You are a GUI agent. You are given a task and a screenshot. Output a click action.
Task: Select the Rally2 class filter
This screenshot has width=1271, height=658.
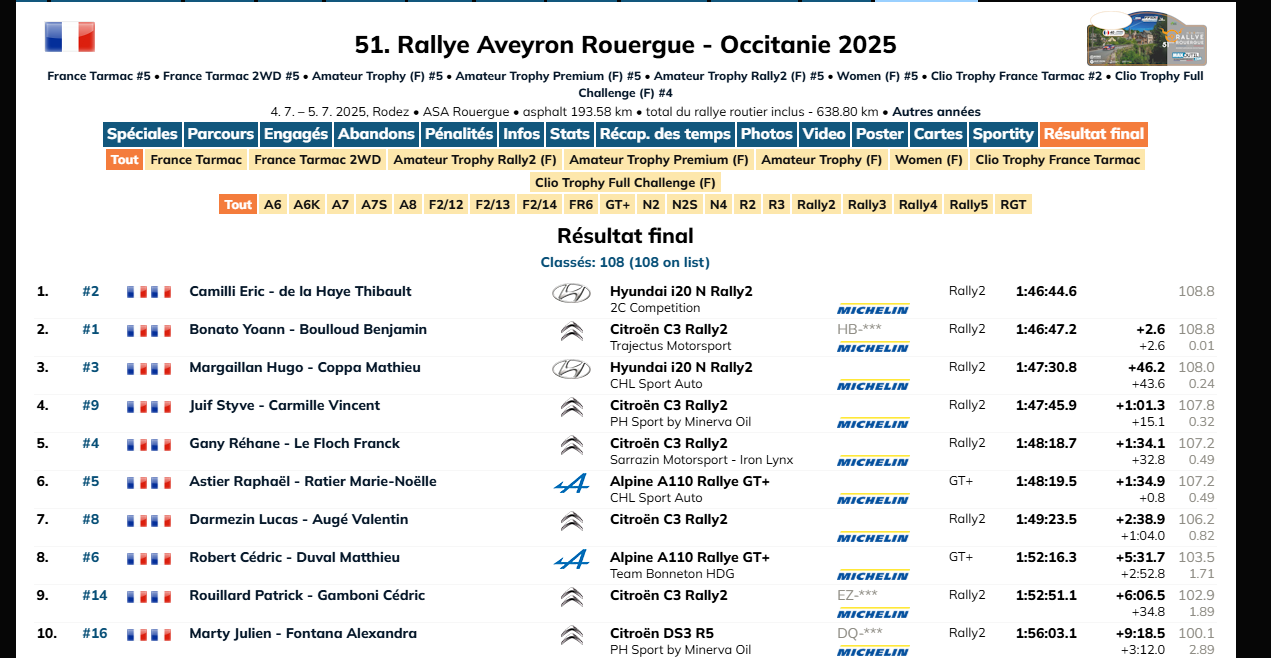tap(816, 205)
